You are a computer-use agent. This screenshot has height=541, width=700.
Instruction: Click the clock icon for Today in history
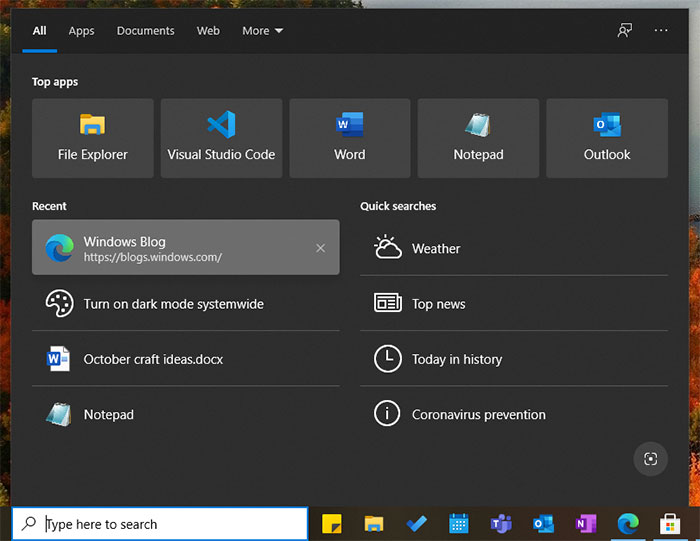[388, 358]
